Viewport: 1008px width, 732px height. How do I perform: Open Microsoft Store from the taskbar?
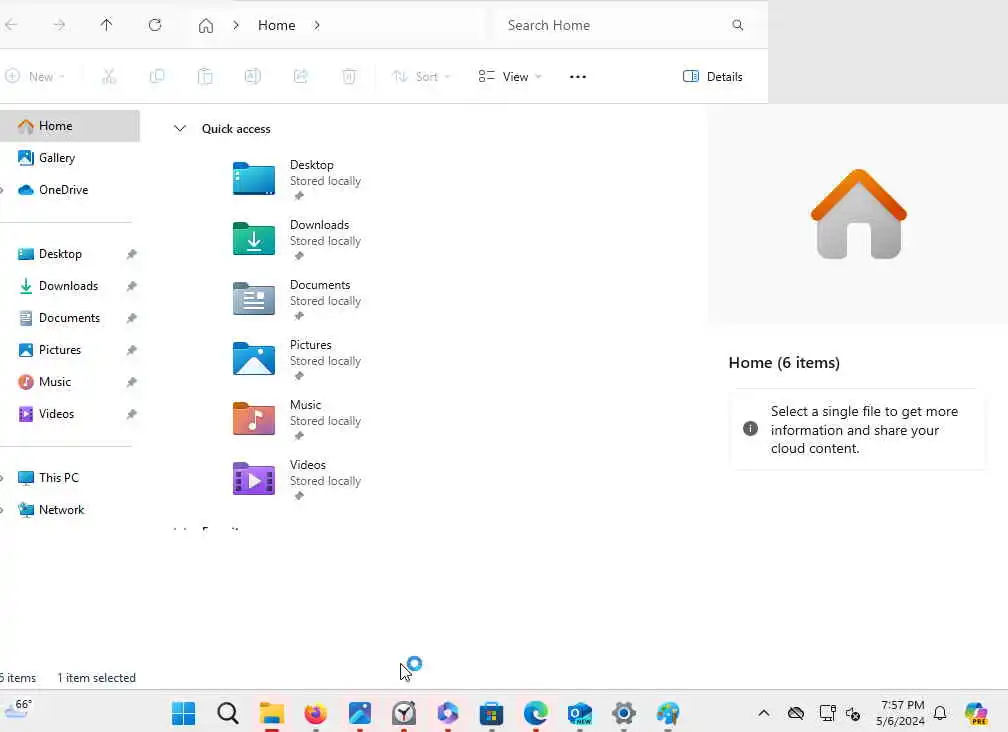[x=491, y=713]
